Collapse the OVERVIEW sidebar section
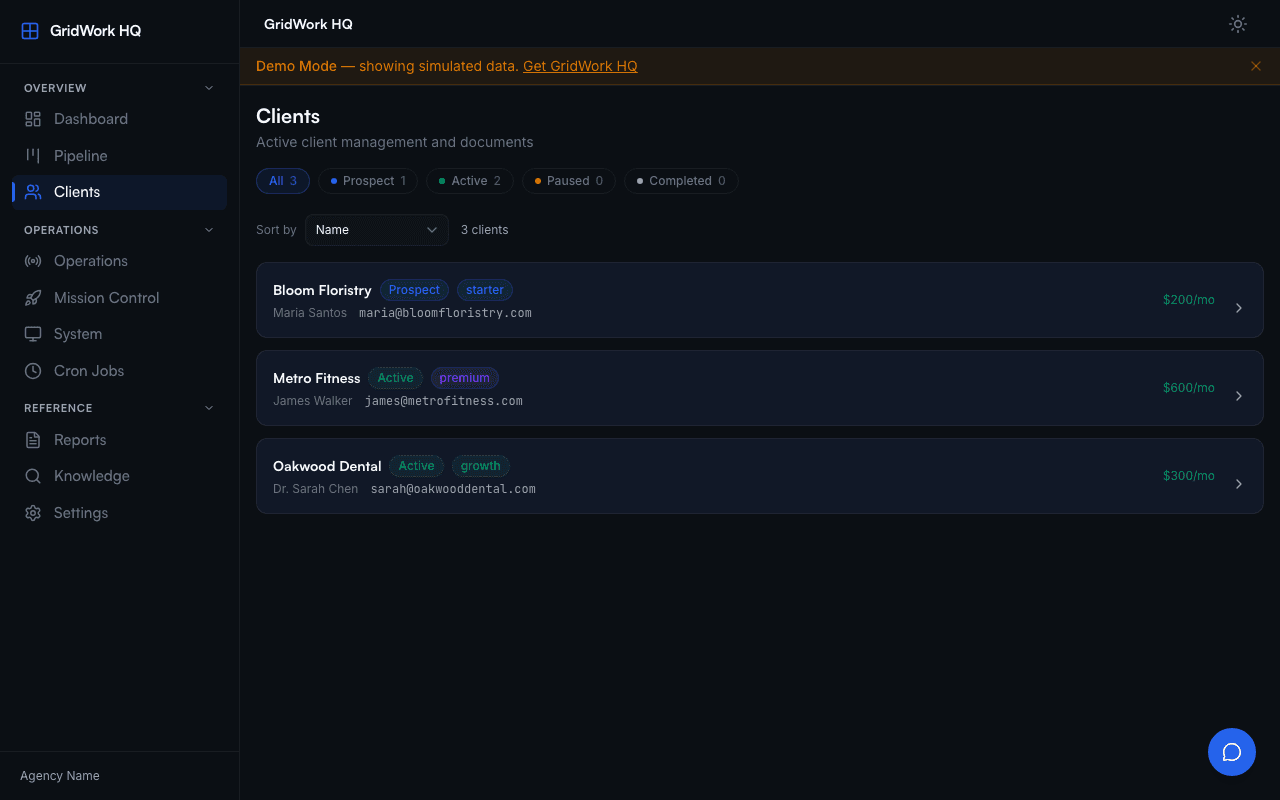The image size is (1280, 800). click(208, 87)
